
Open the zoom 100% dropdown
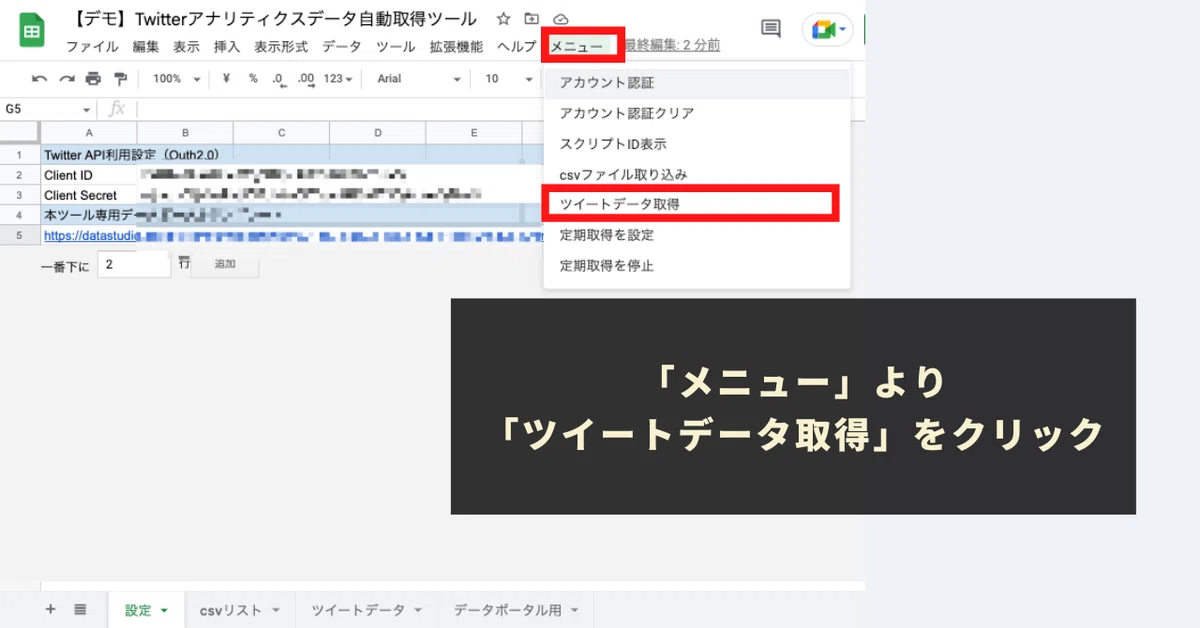coord(176,79)
